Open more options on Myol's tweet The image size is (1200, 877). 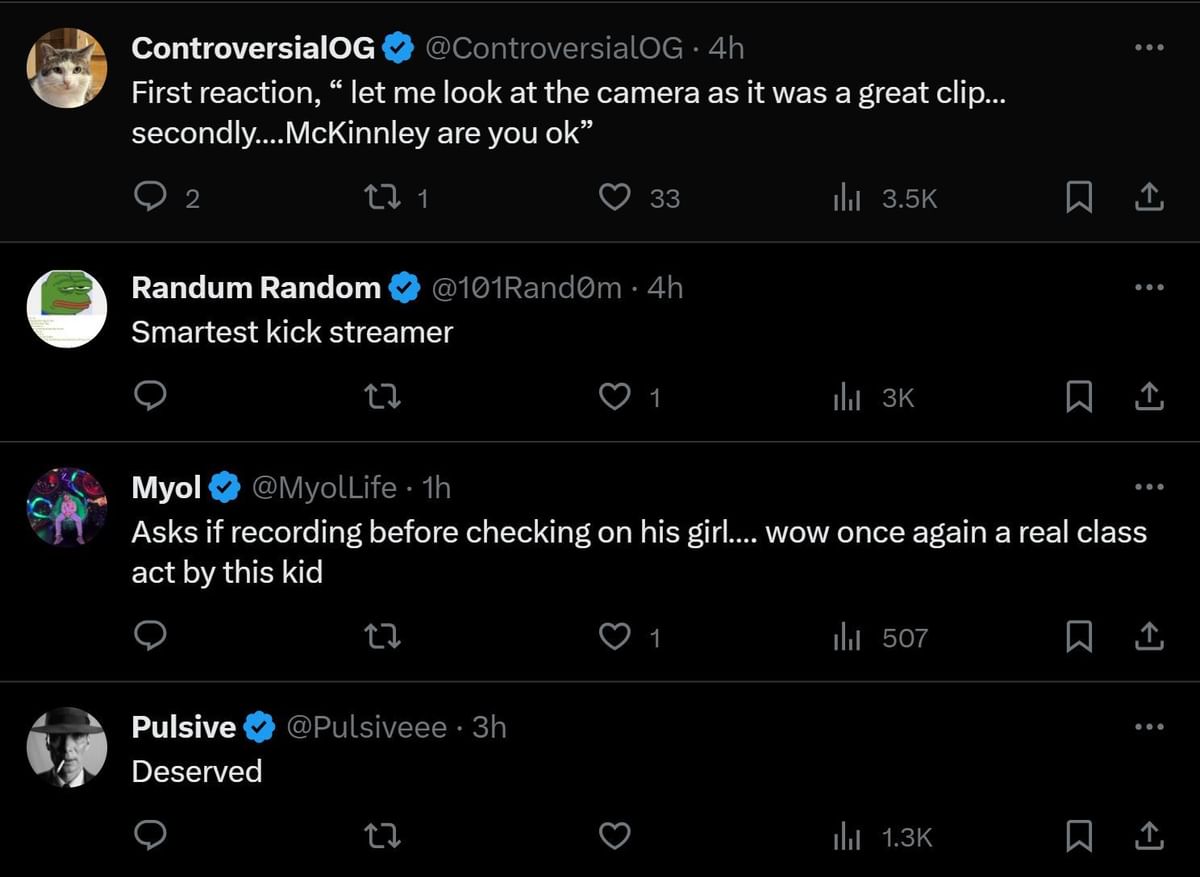tap(1149, 488)
